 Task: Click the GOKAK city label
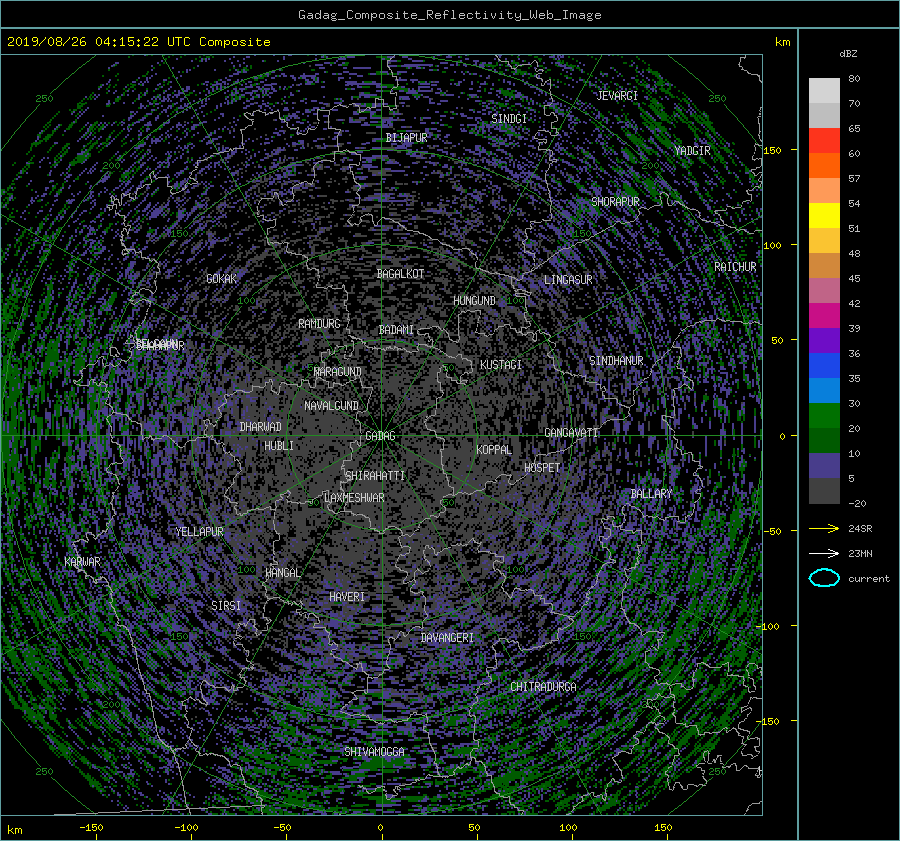pos(222,279)
